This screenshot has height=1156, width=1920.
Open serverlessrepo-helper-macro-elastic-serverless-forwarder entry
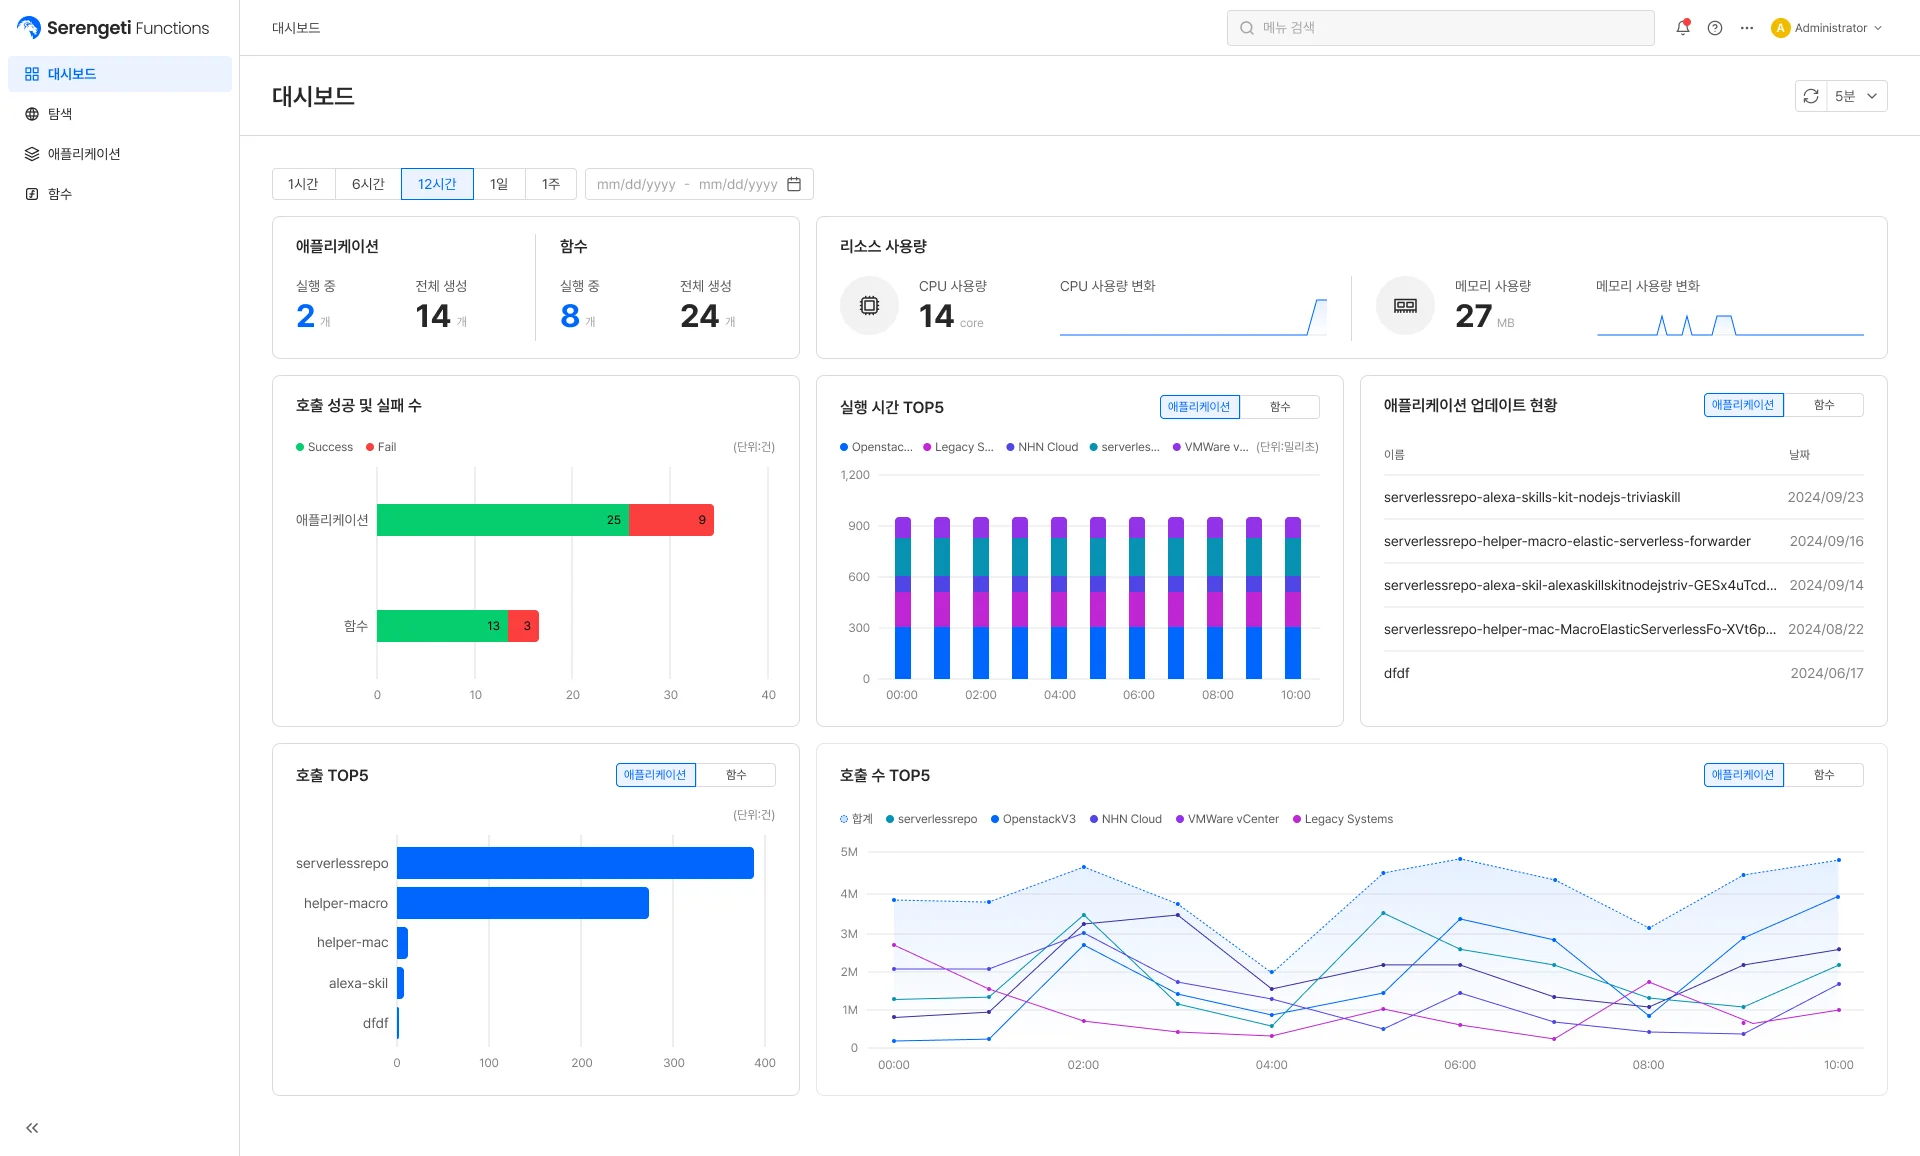pos(1566,541)
